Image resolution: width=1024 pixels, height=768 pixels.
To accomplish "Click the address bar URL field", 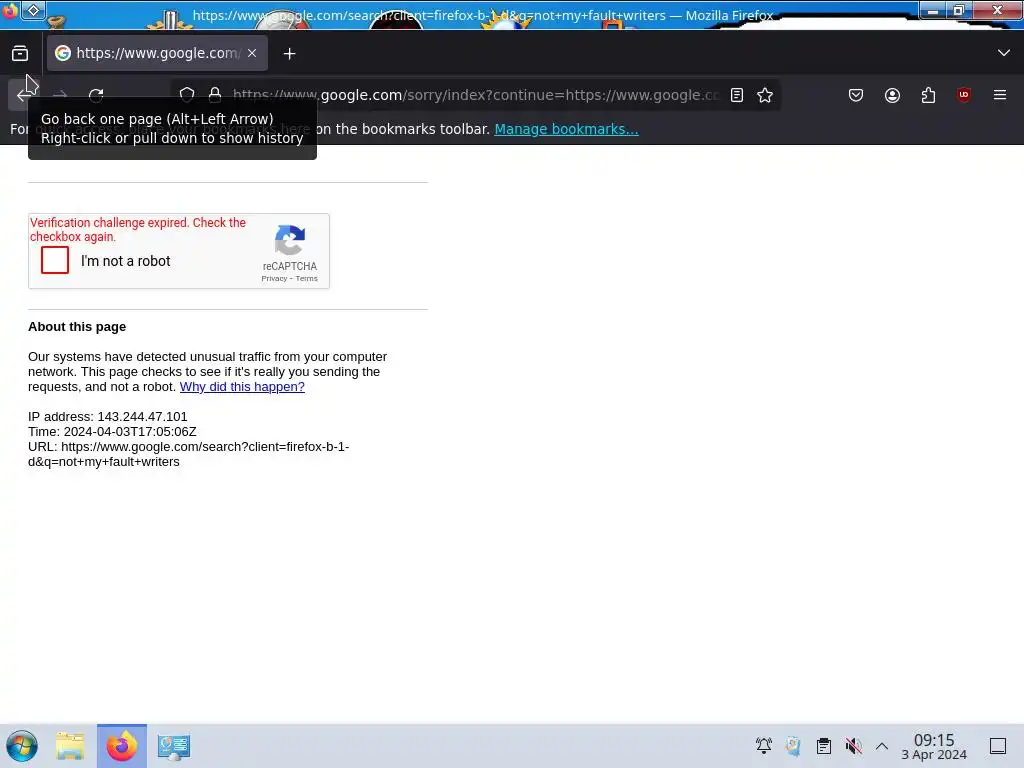I will 475,95.
